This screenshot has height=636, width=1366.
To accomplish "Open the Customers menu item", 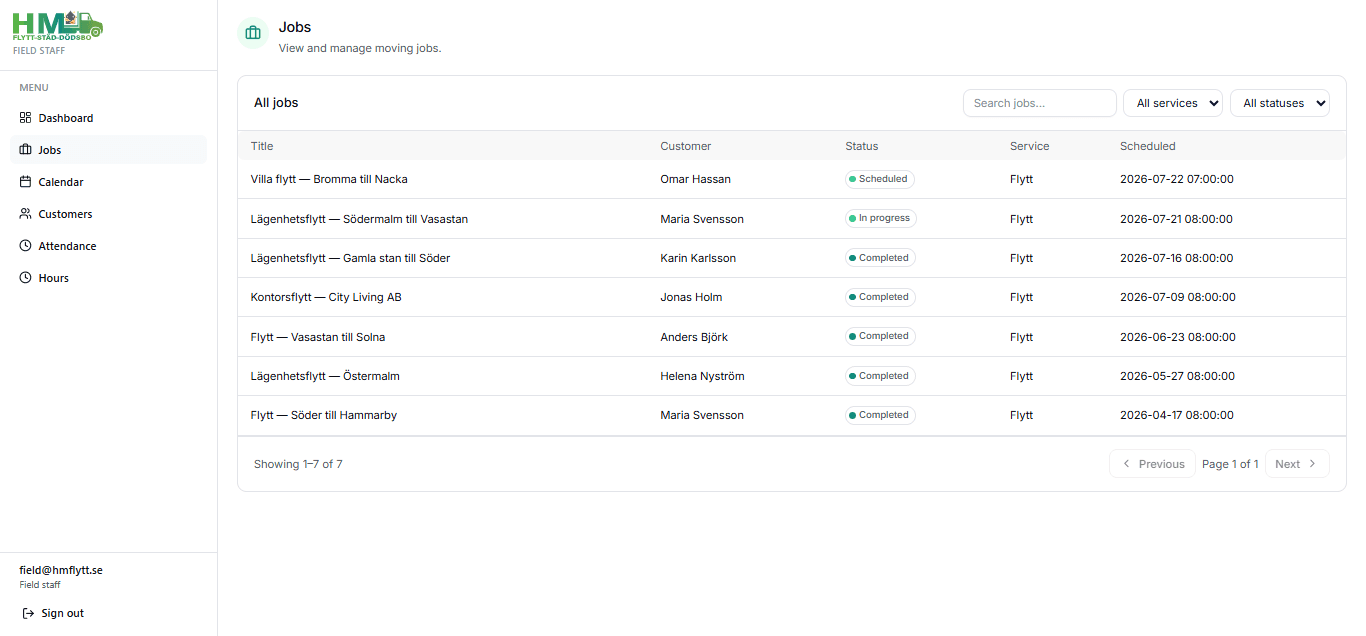I will [108, 214].
